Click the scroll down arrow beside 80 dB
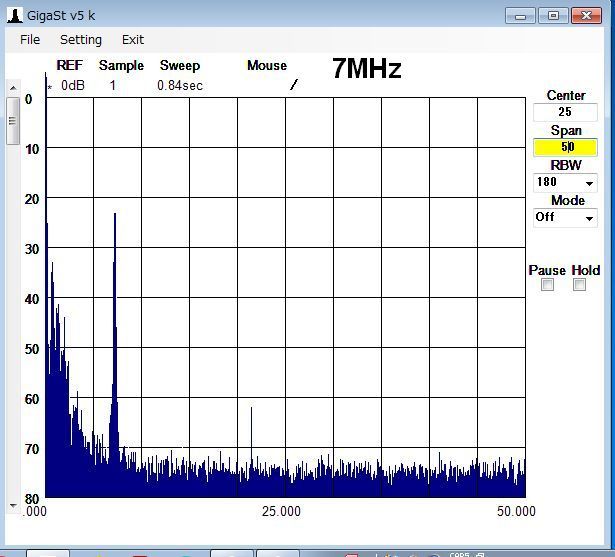This screenshot has width=615, height=557. [12, 505]
